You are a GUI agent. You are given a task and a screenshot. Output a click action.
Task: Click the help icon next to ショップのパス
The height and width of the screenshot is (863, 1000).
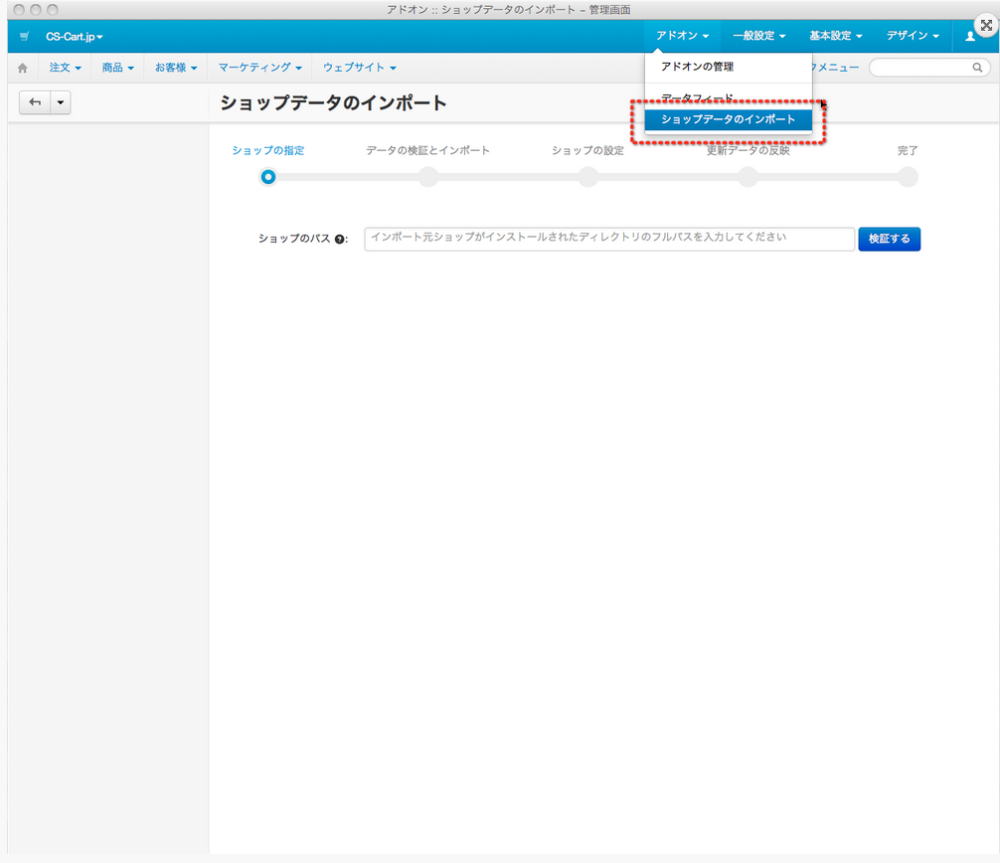coord(339,239)
